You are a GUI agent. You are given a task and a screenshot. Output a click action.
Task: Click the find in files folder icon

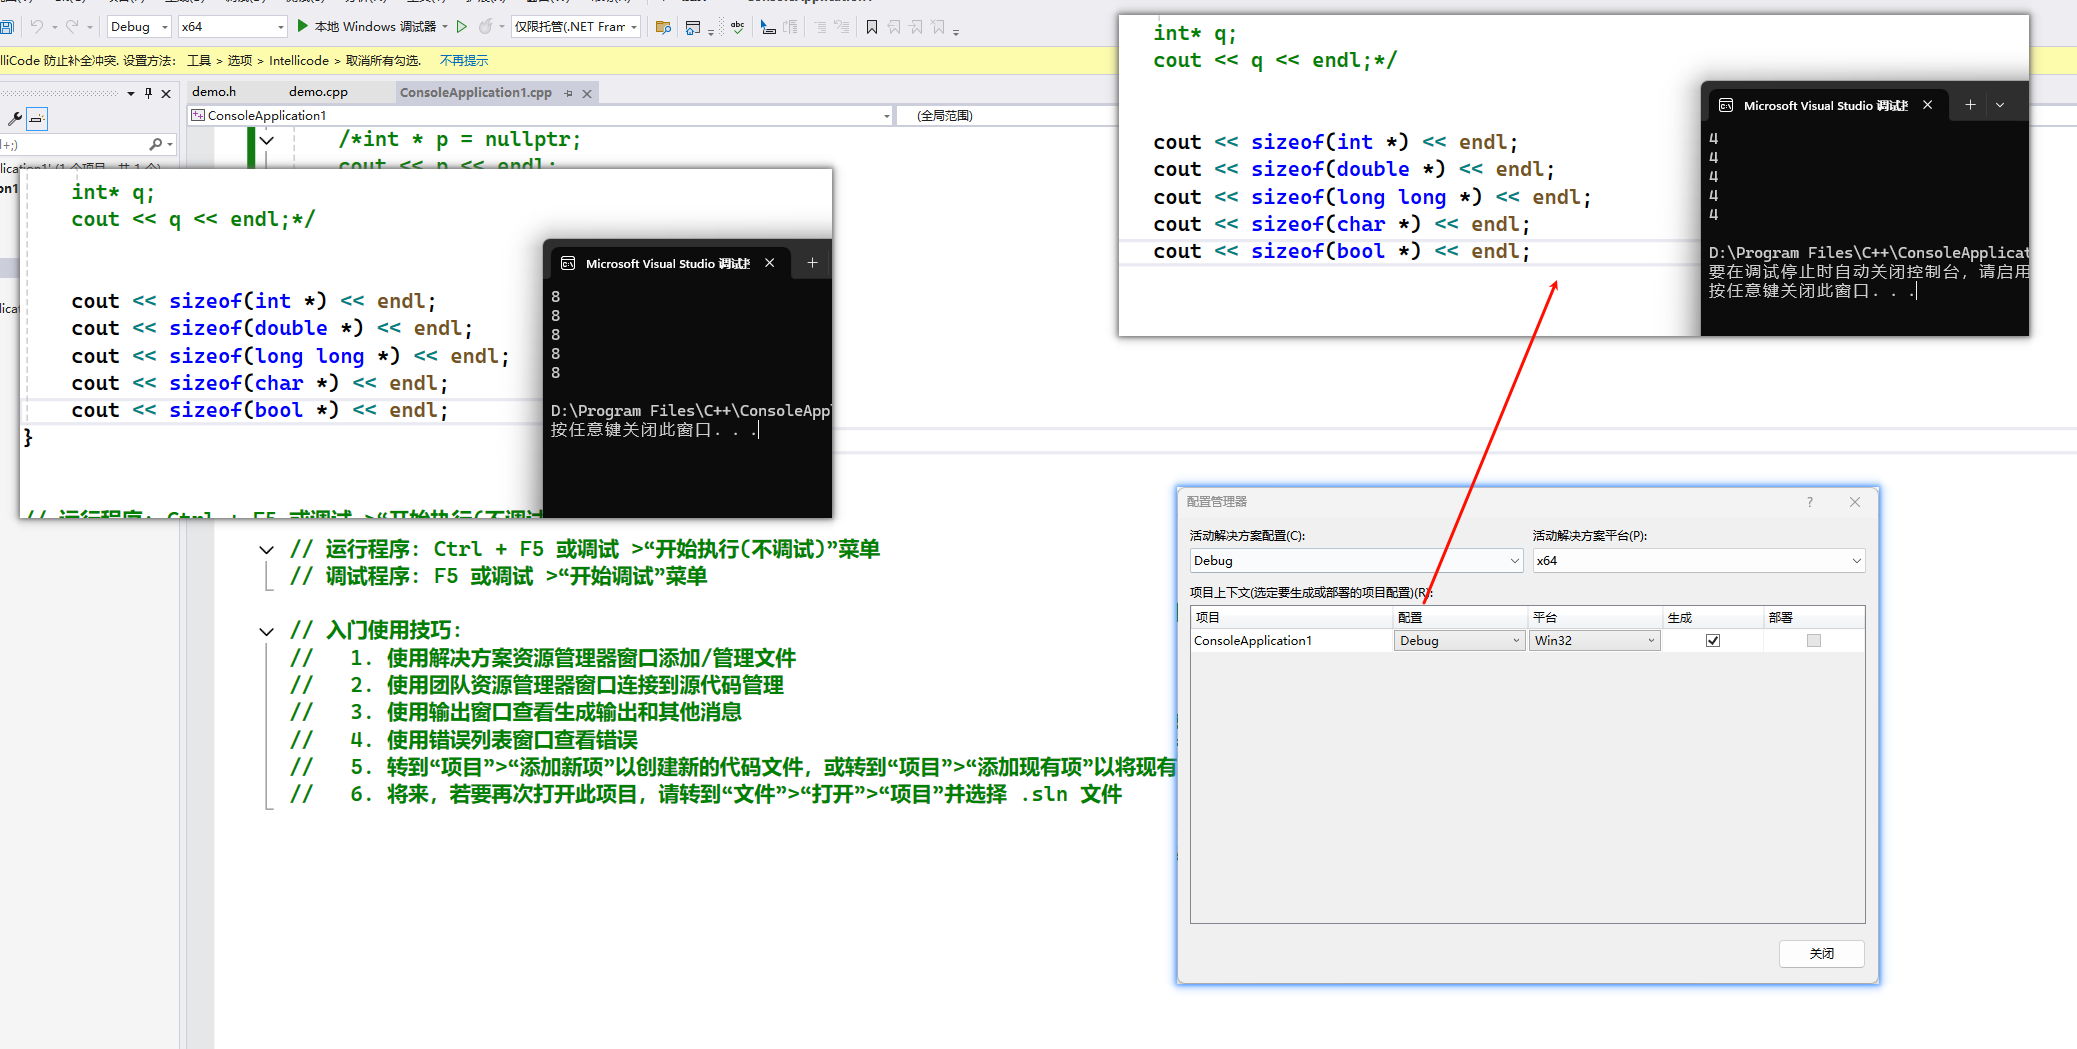(662, 27)
